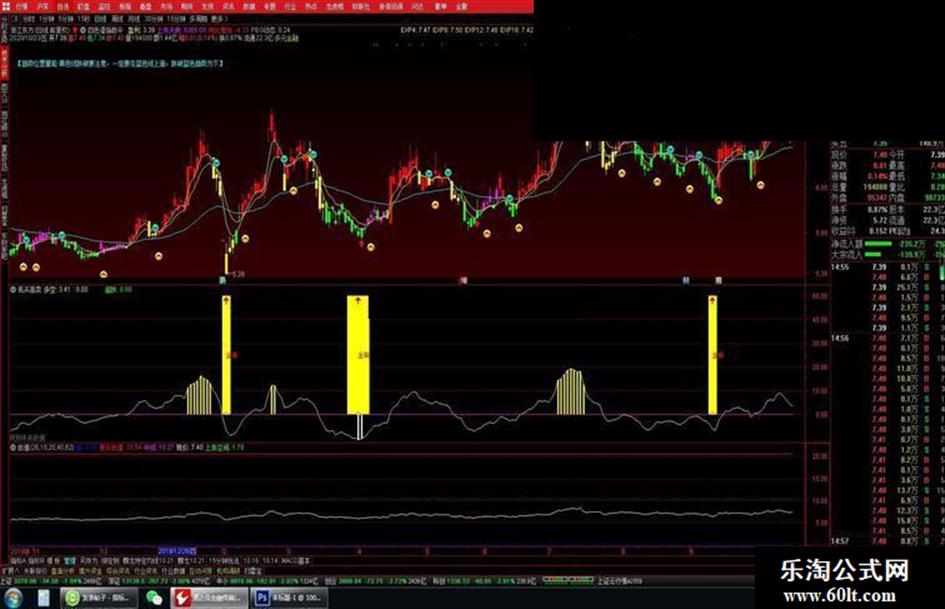Click the 总量 194088 value in quote panel

point(876,187)
